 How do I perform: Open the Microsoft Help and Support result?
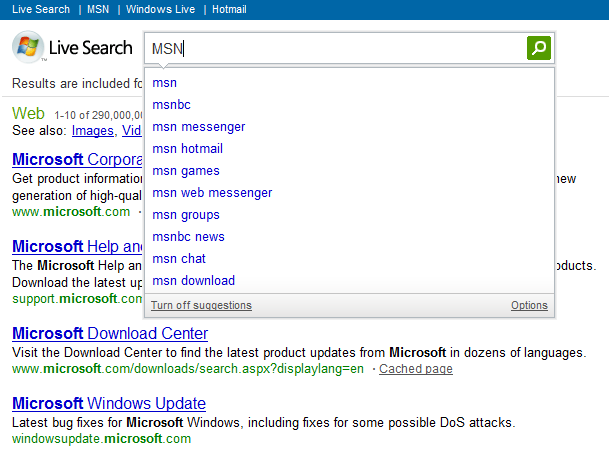tap(77, 246)
